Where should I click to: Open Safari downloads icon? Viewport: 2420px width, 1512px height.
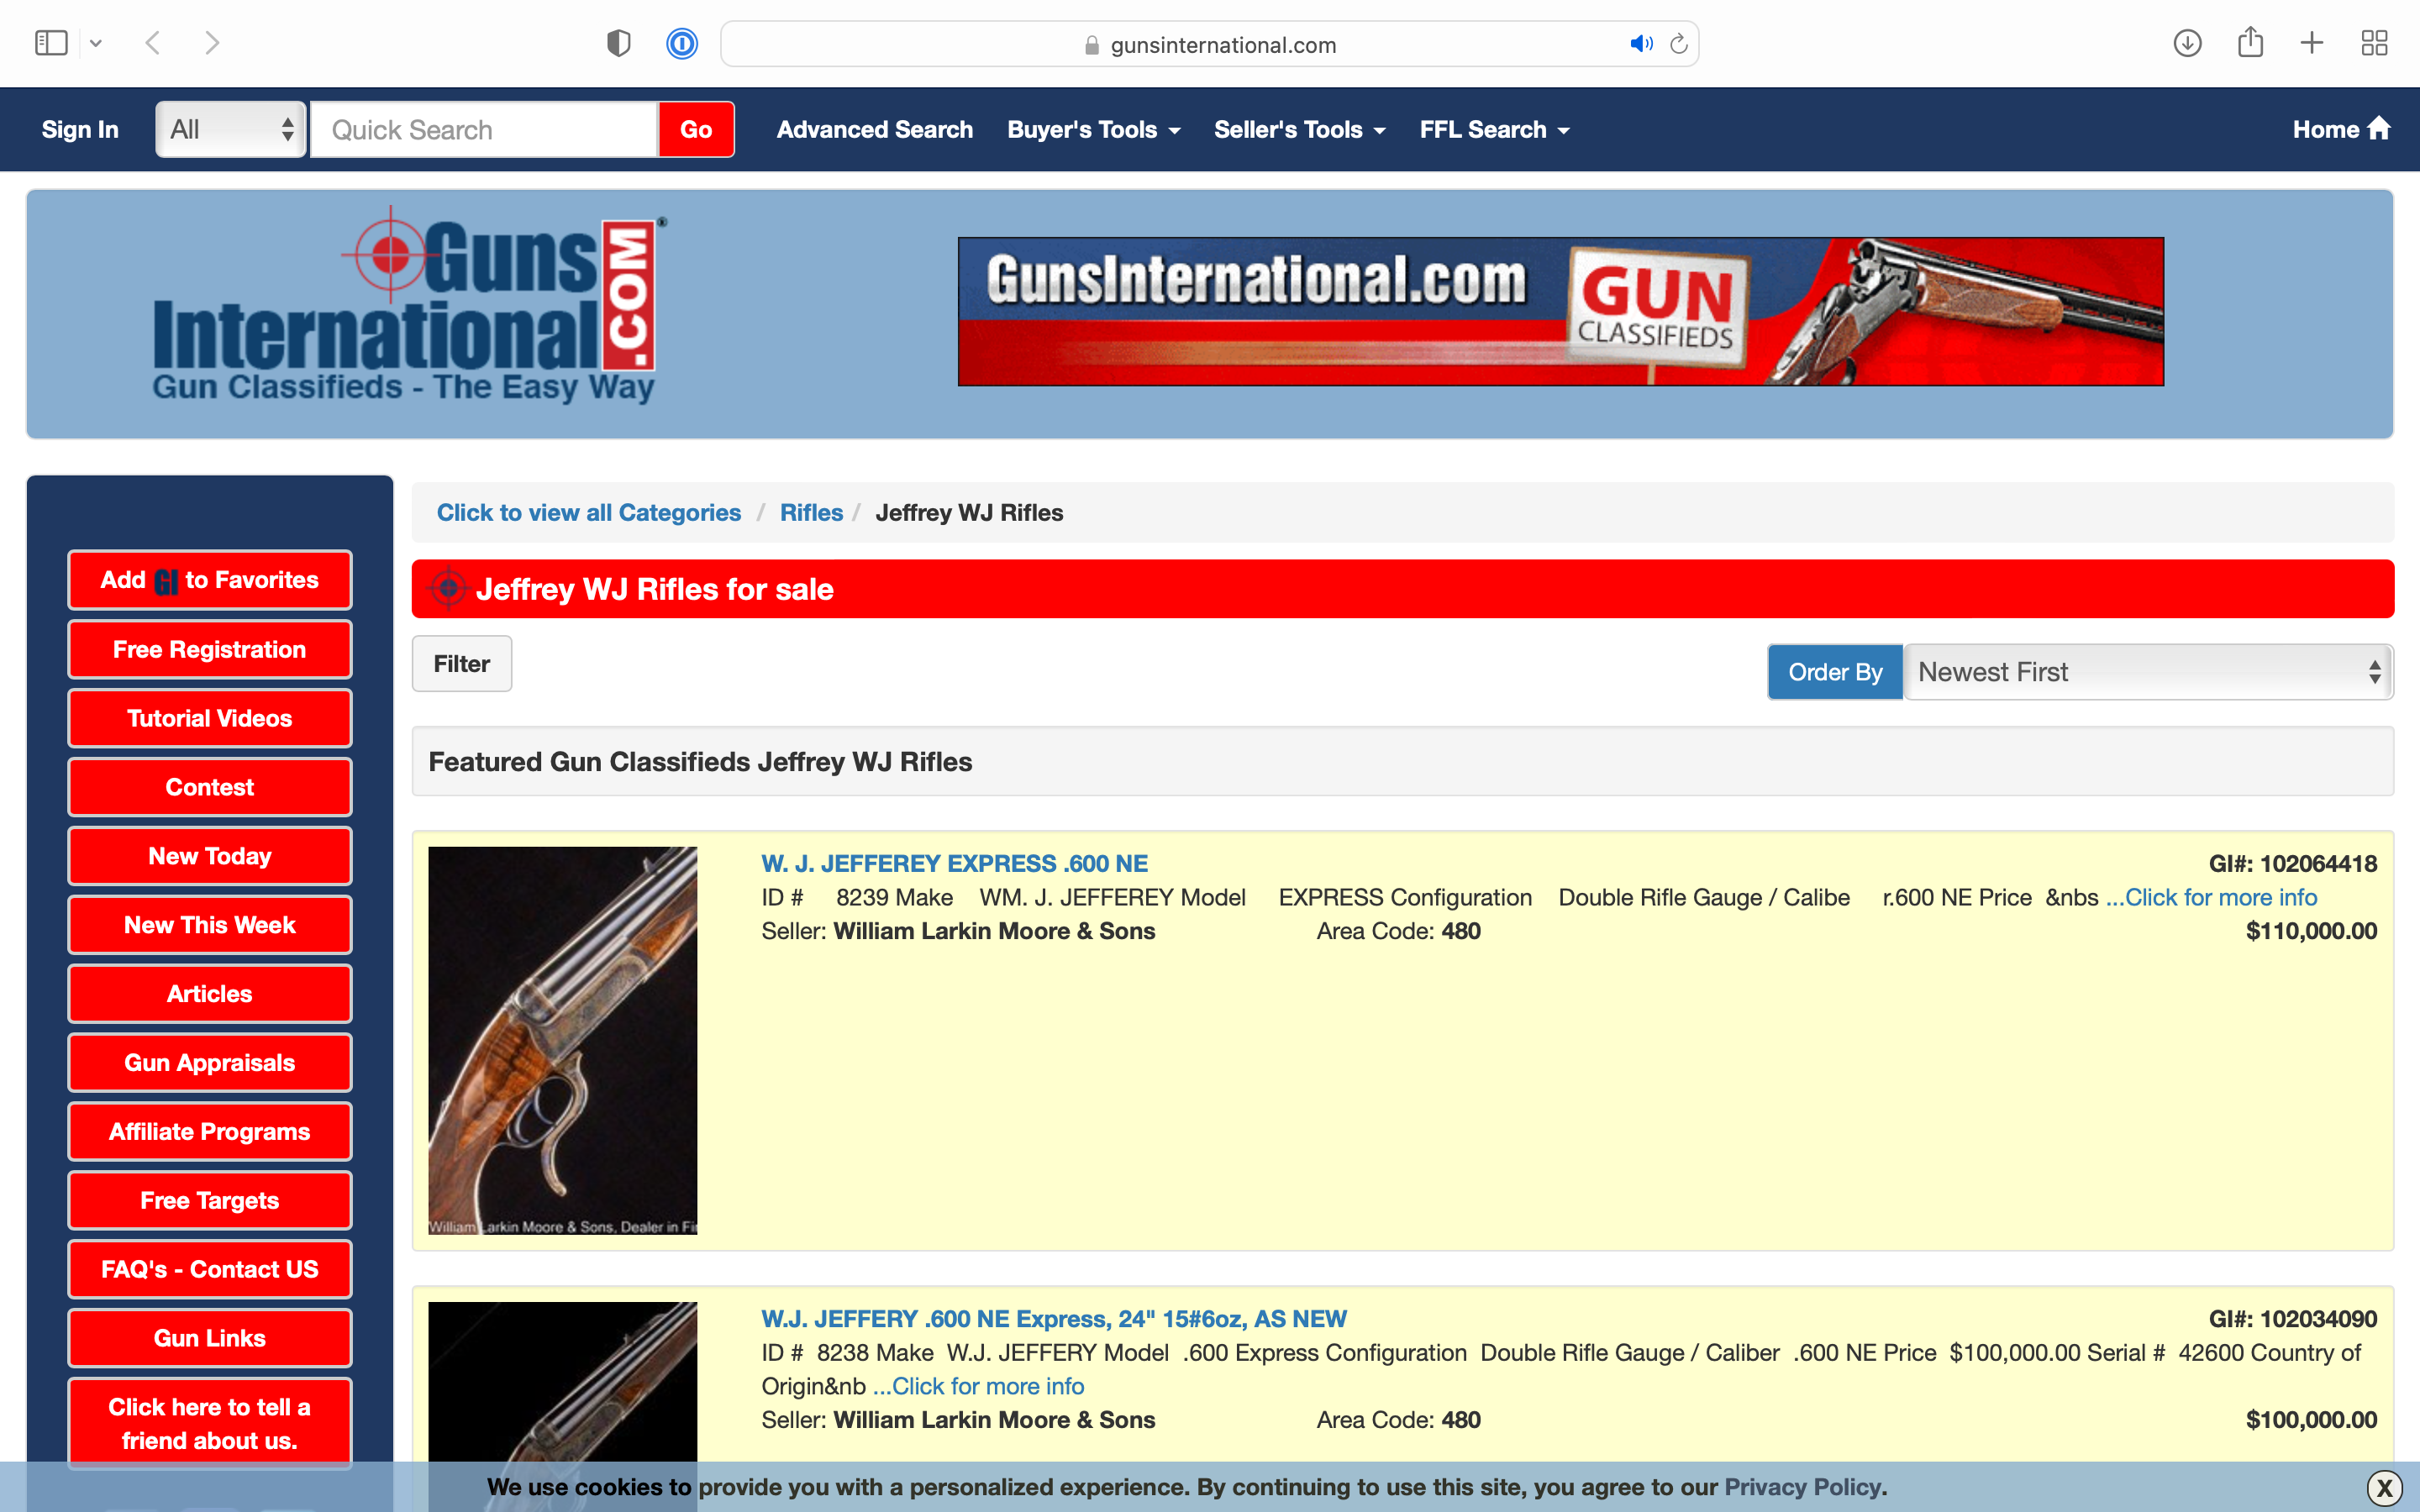2187,43
